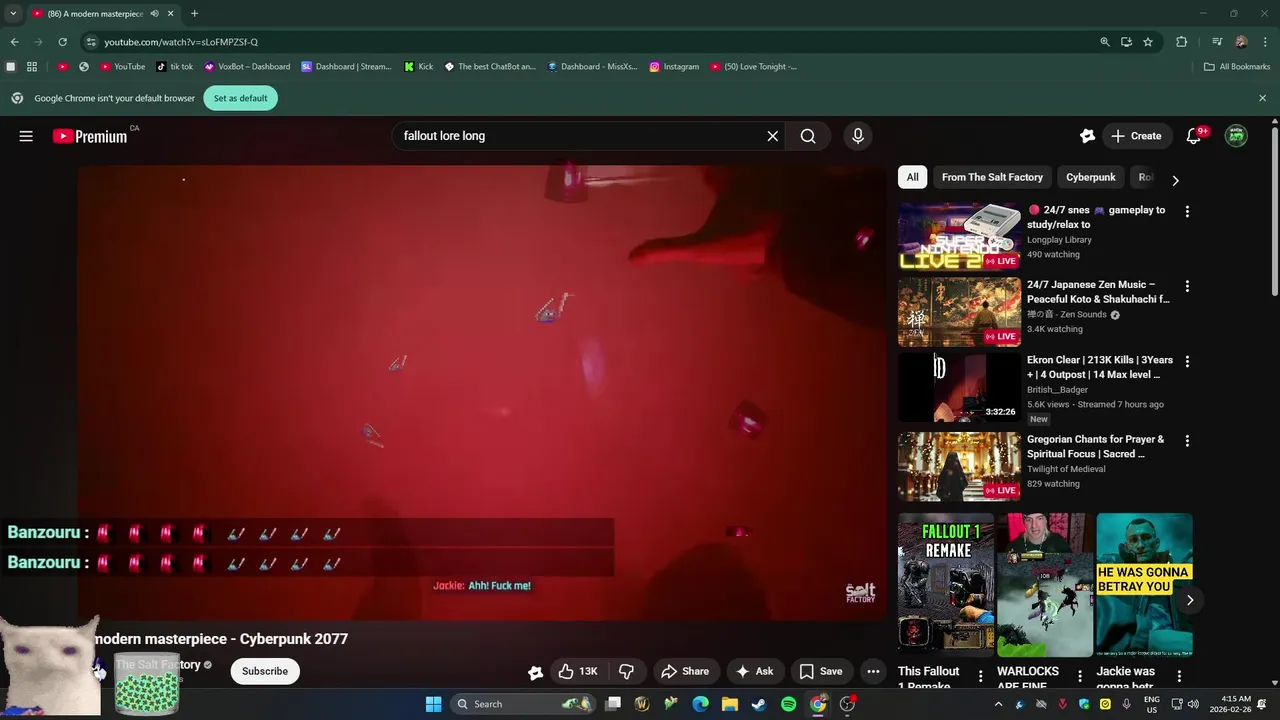Open options for '24/7 Japanese Zen Music'
Image resolution: width=1280 pixels, height=720 pixels.
pos(1187,286)
